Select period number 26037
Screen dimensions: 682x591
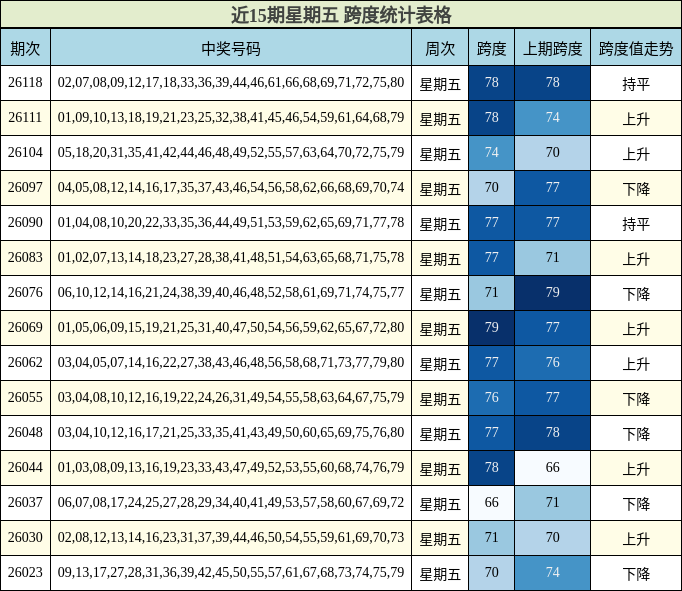tap(25, 502)
